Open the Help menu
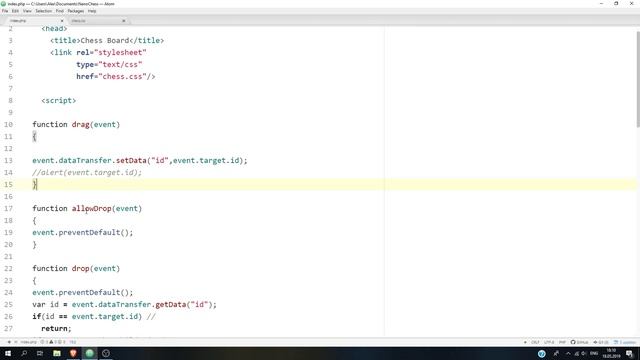 (92, 11)
